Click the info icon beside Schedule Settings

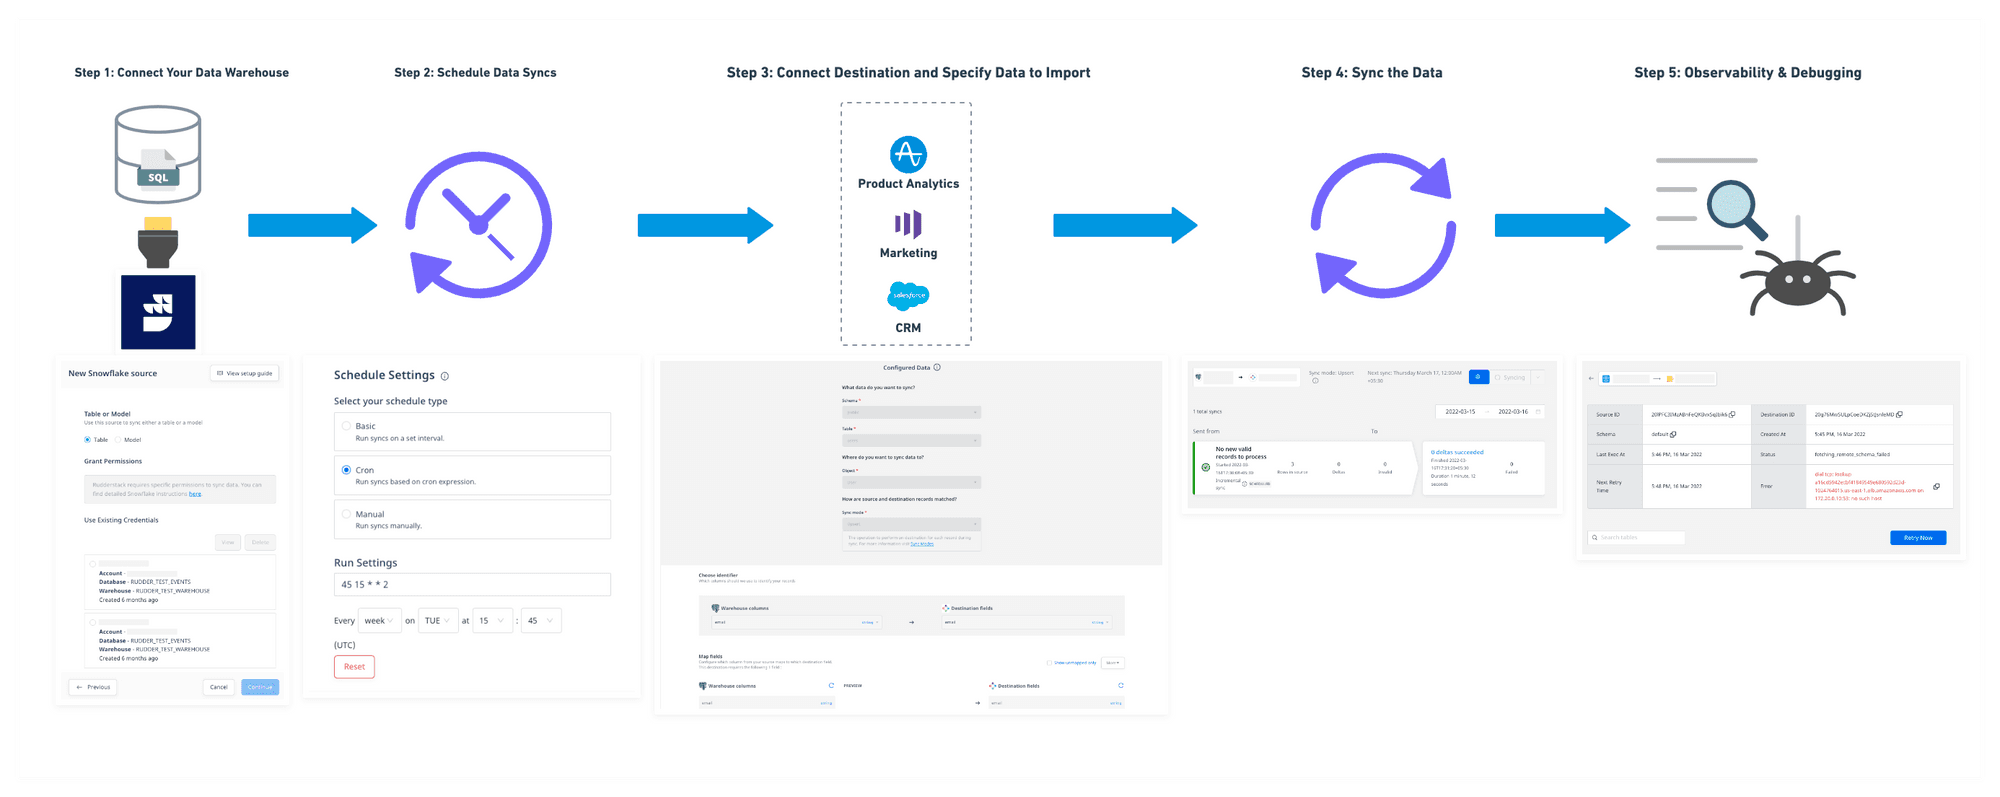coord(445,376)
